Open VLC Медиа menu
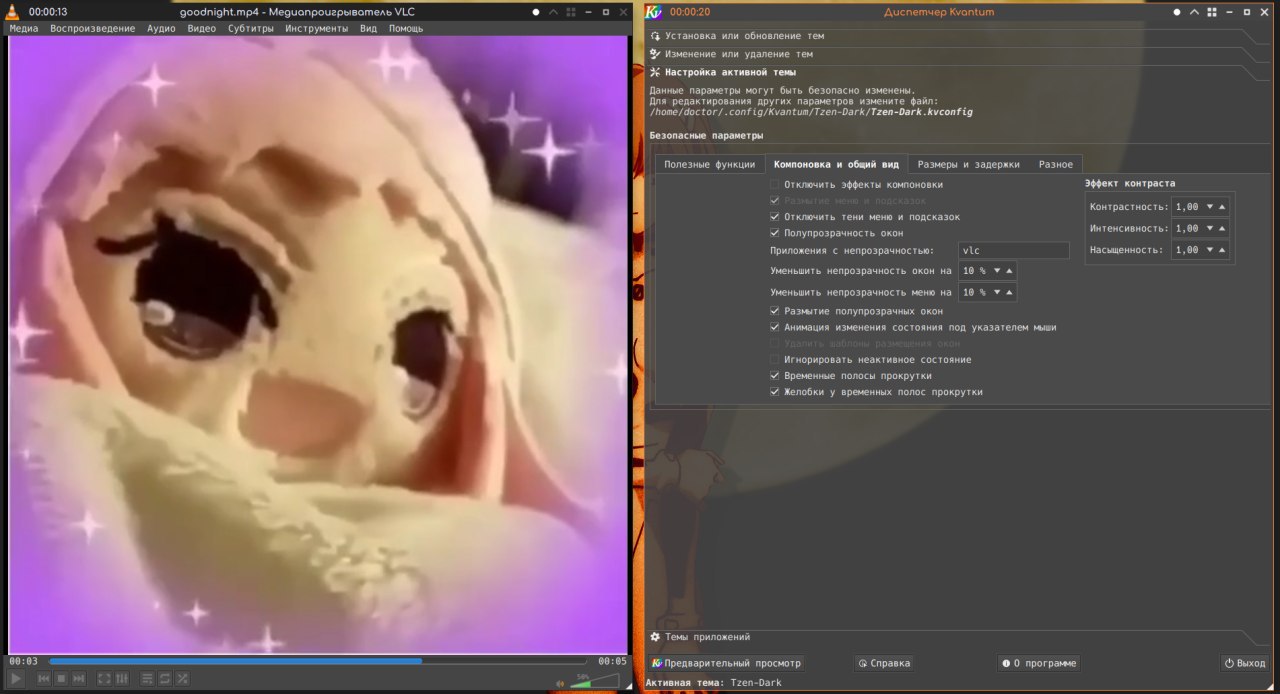Screen dimensions: 1280x694 coord(24,29)
